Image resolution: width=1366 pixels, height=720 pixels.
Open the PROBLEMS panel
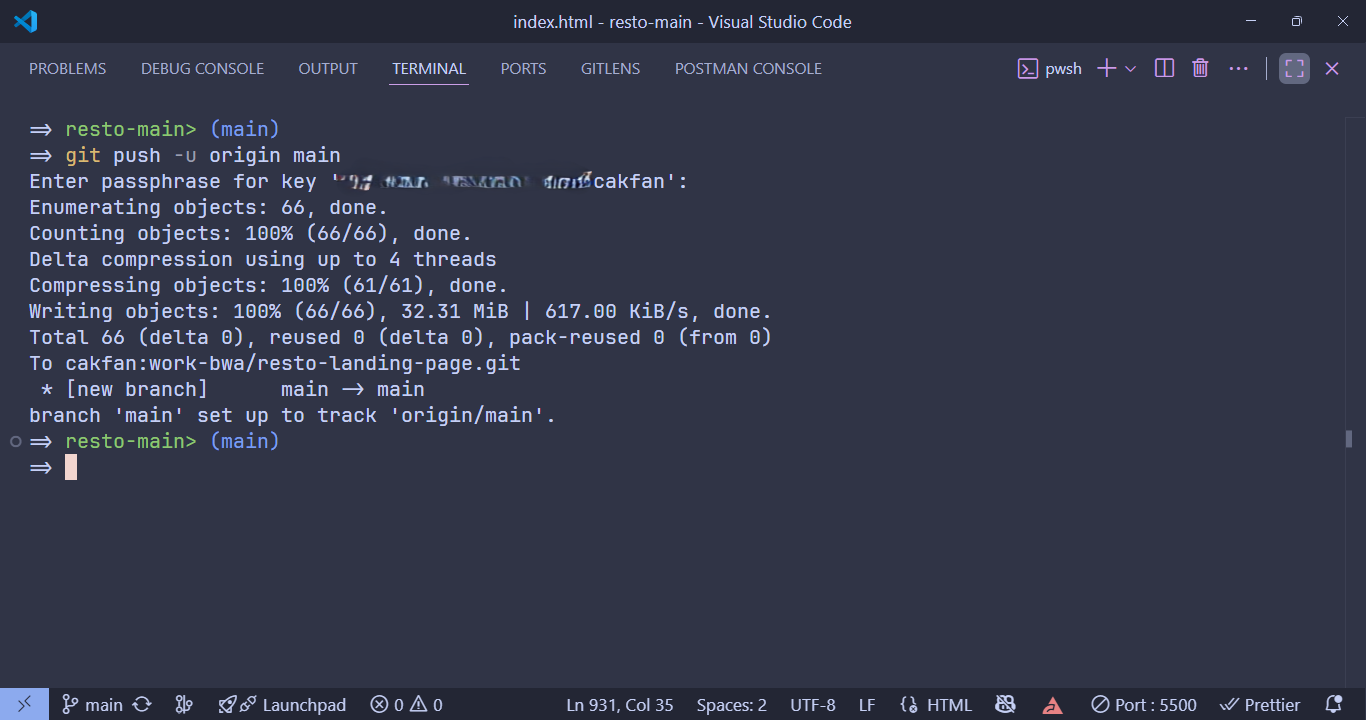point(67,68)
